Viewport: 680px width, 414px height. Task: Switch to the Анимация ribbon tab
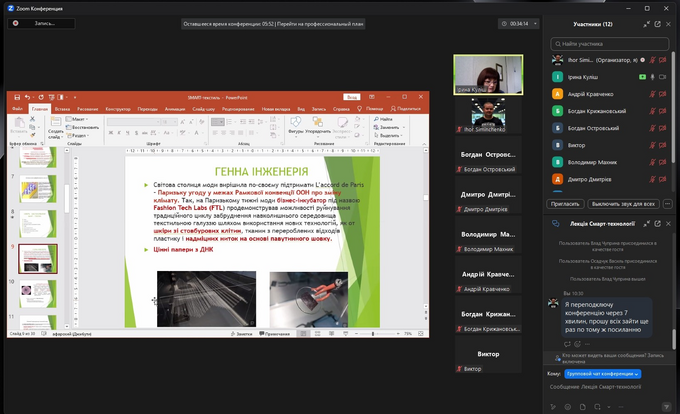(176, 108)
